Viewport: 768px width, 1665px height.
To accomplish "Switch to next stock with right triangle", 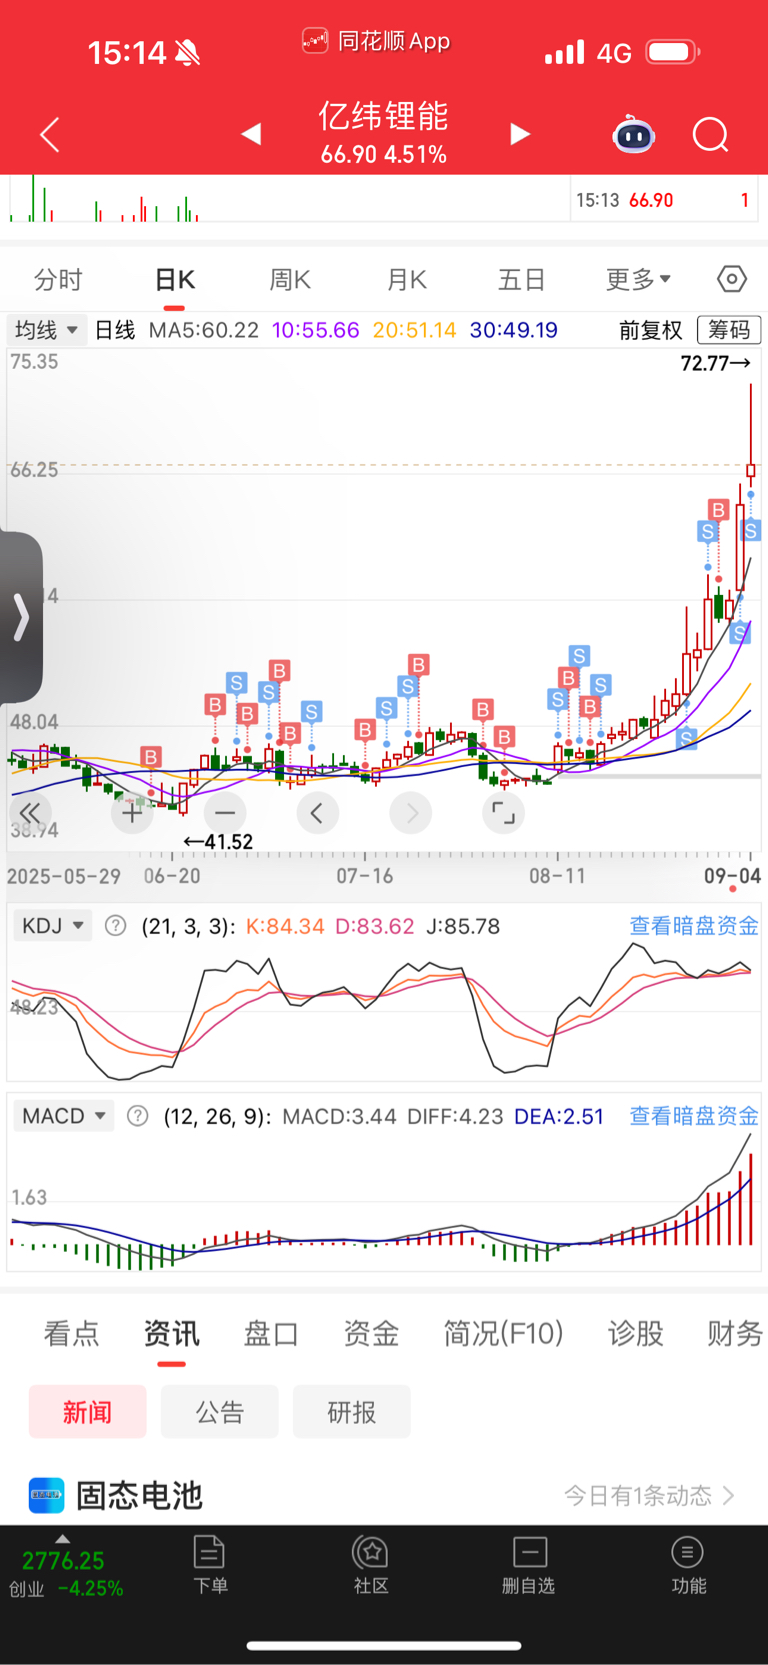I will (519, 134).
